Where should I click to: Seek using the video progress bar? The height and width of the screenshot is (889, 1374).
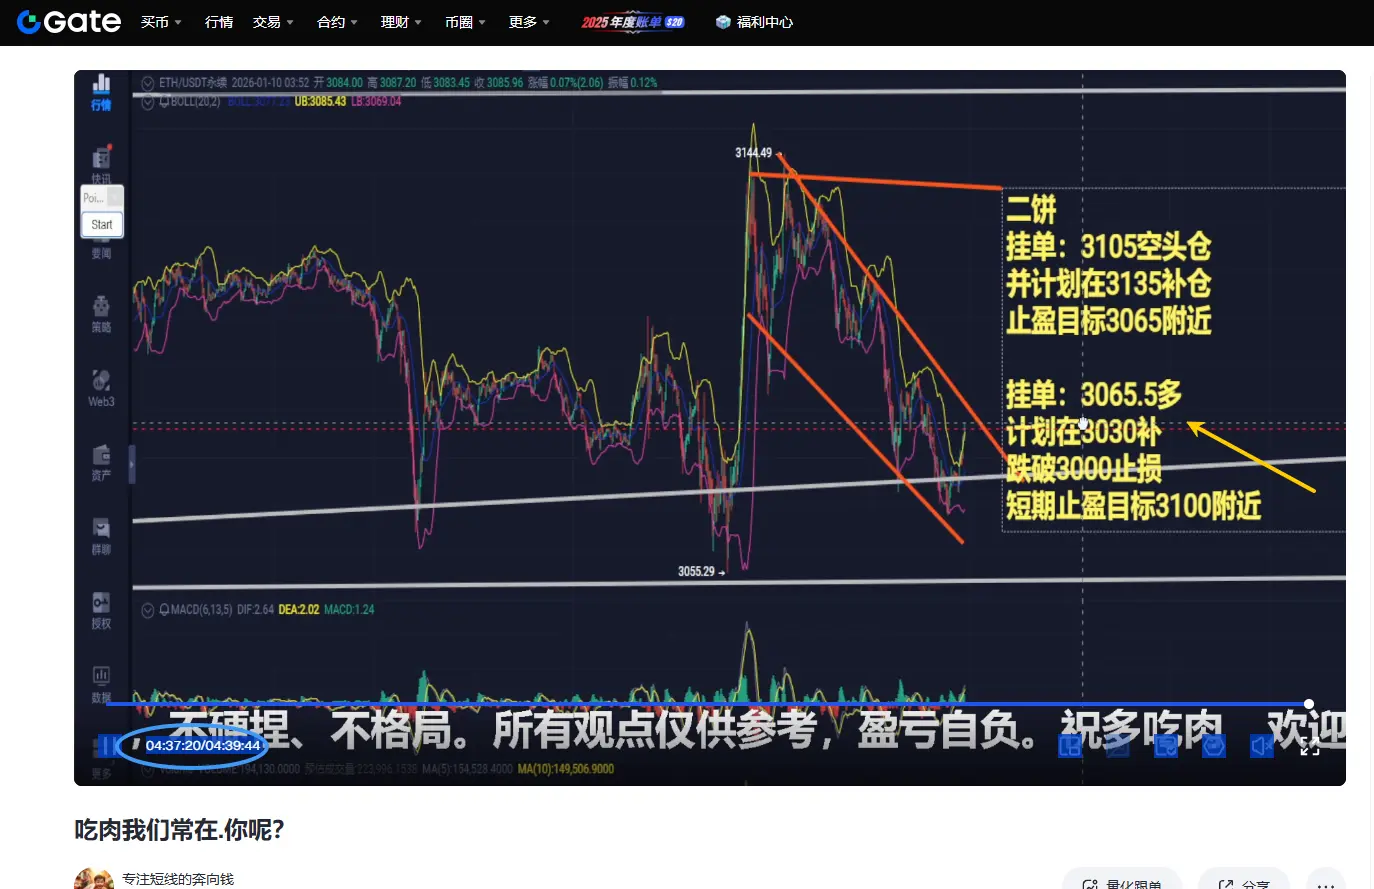[708, 704]
